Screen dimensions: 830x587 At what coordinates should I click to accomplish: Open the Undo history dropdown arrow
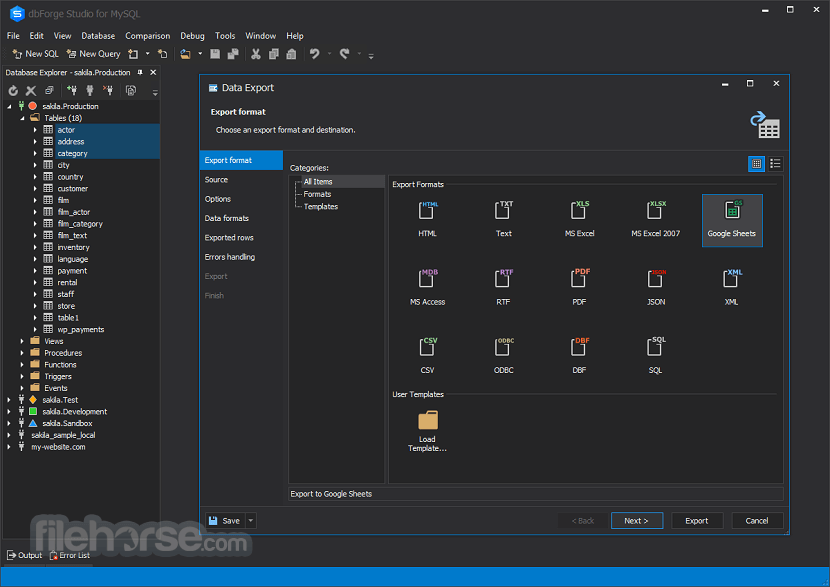[x=329, y=54]
